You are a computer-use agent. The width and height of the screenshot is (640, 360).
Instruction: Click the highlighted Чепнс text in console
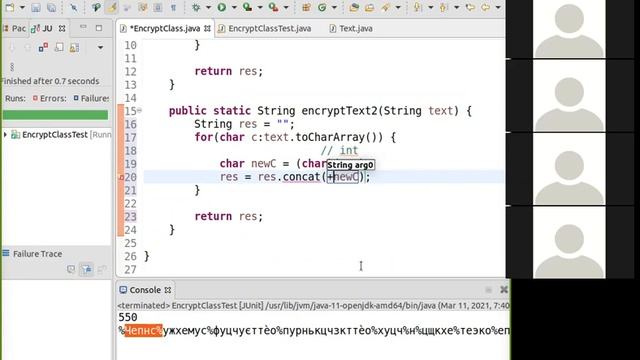(x=143, y=331)
